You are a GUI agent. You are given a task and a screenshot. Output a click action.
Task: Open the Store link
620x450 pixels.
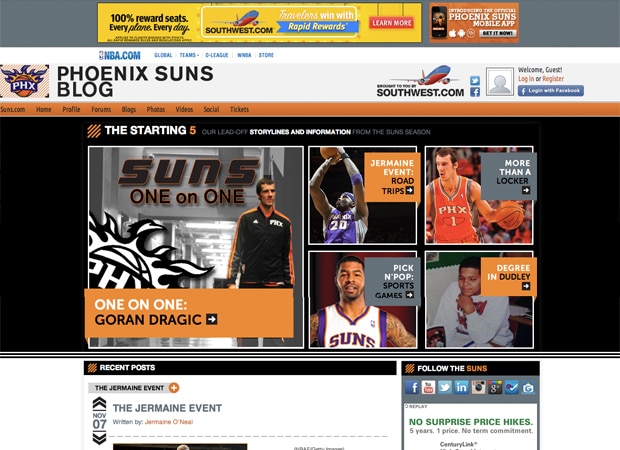click(x=266, y=55)
